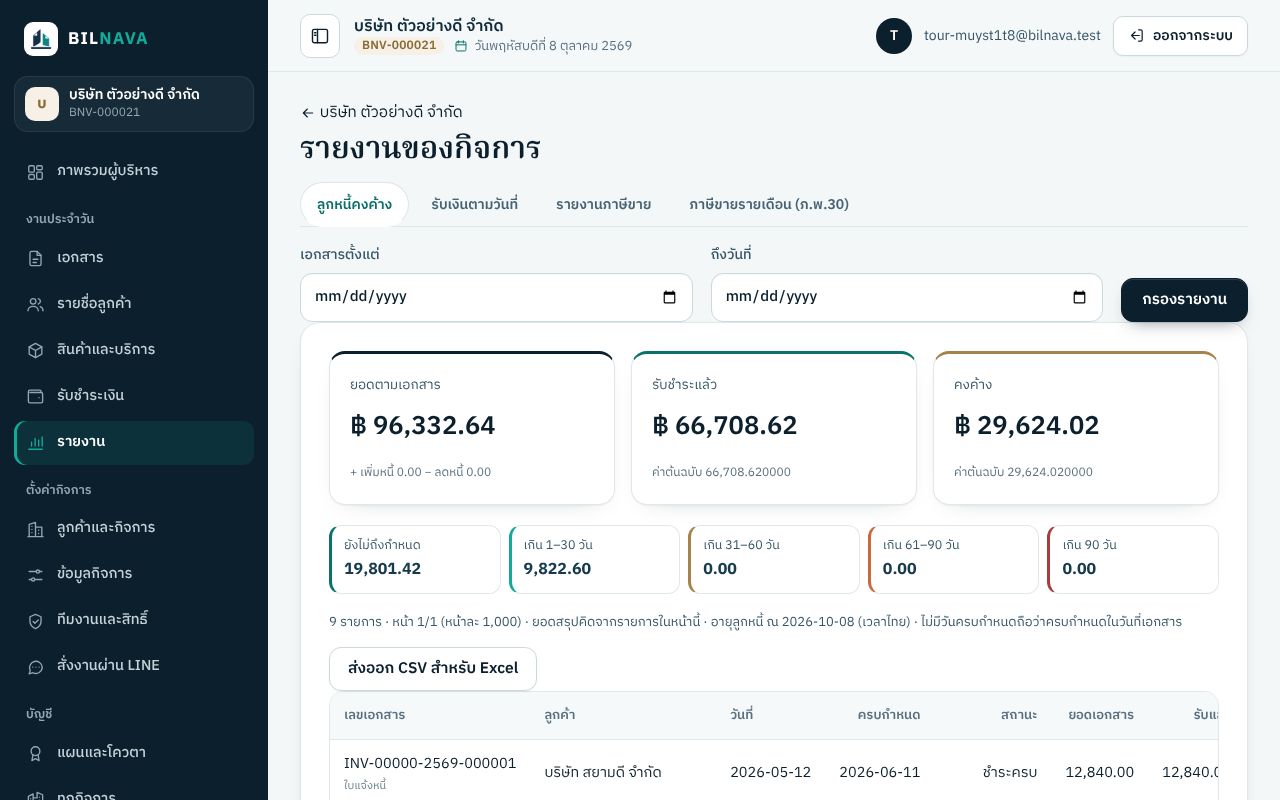Click the รายชื่อลูกค้า people icon
1280x800 pixels.
36,304
